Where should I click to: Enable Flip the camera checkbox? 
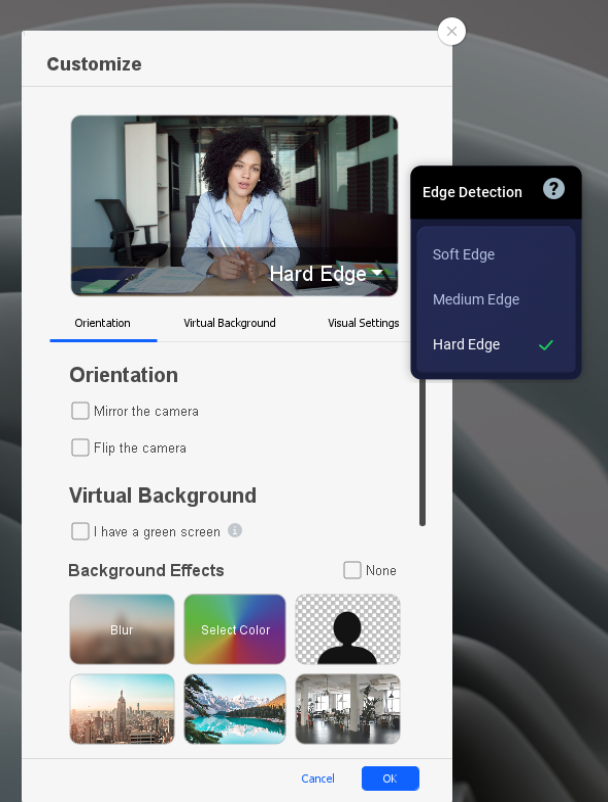[80, 448]
